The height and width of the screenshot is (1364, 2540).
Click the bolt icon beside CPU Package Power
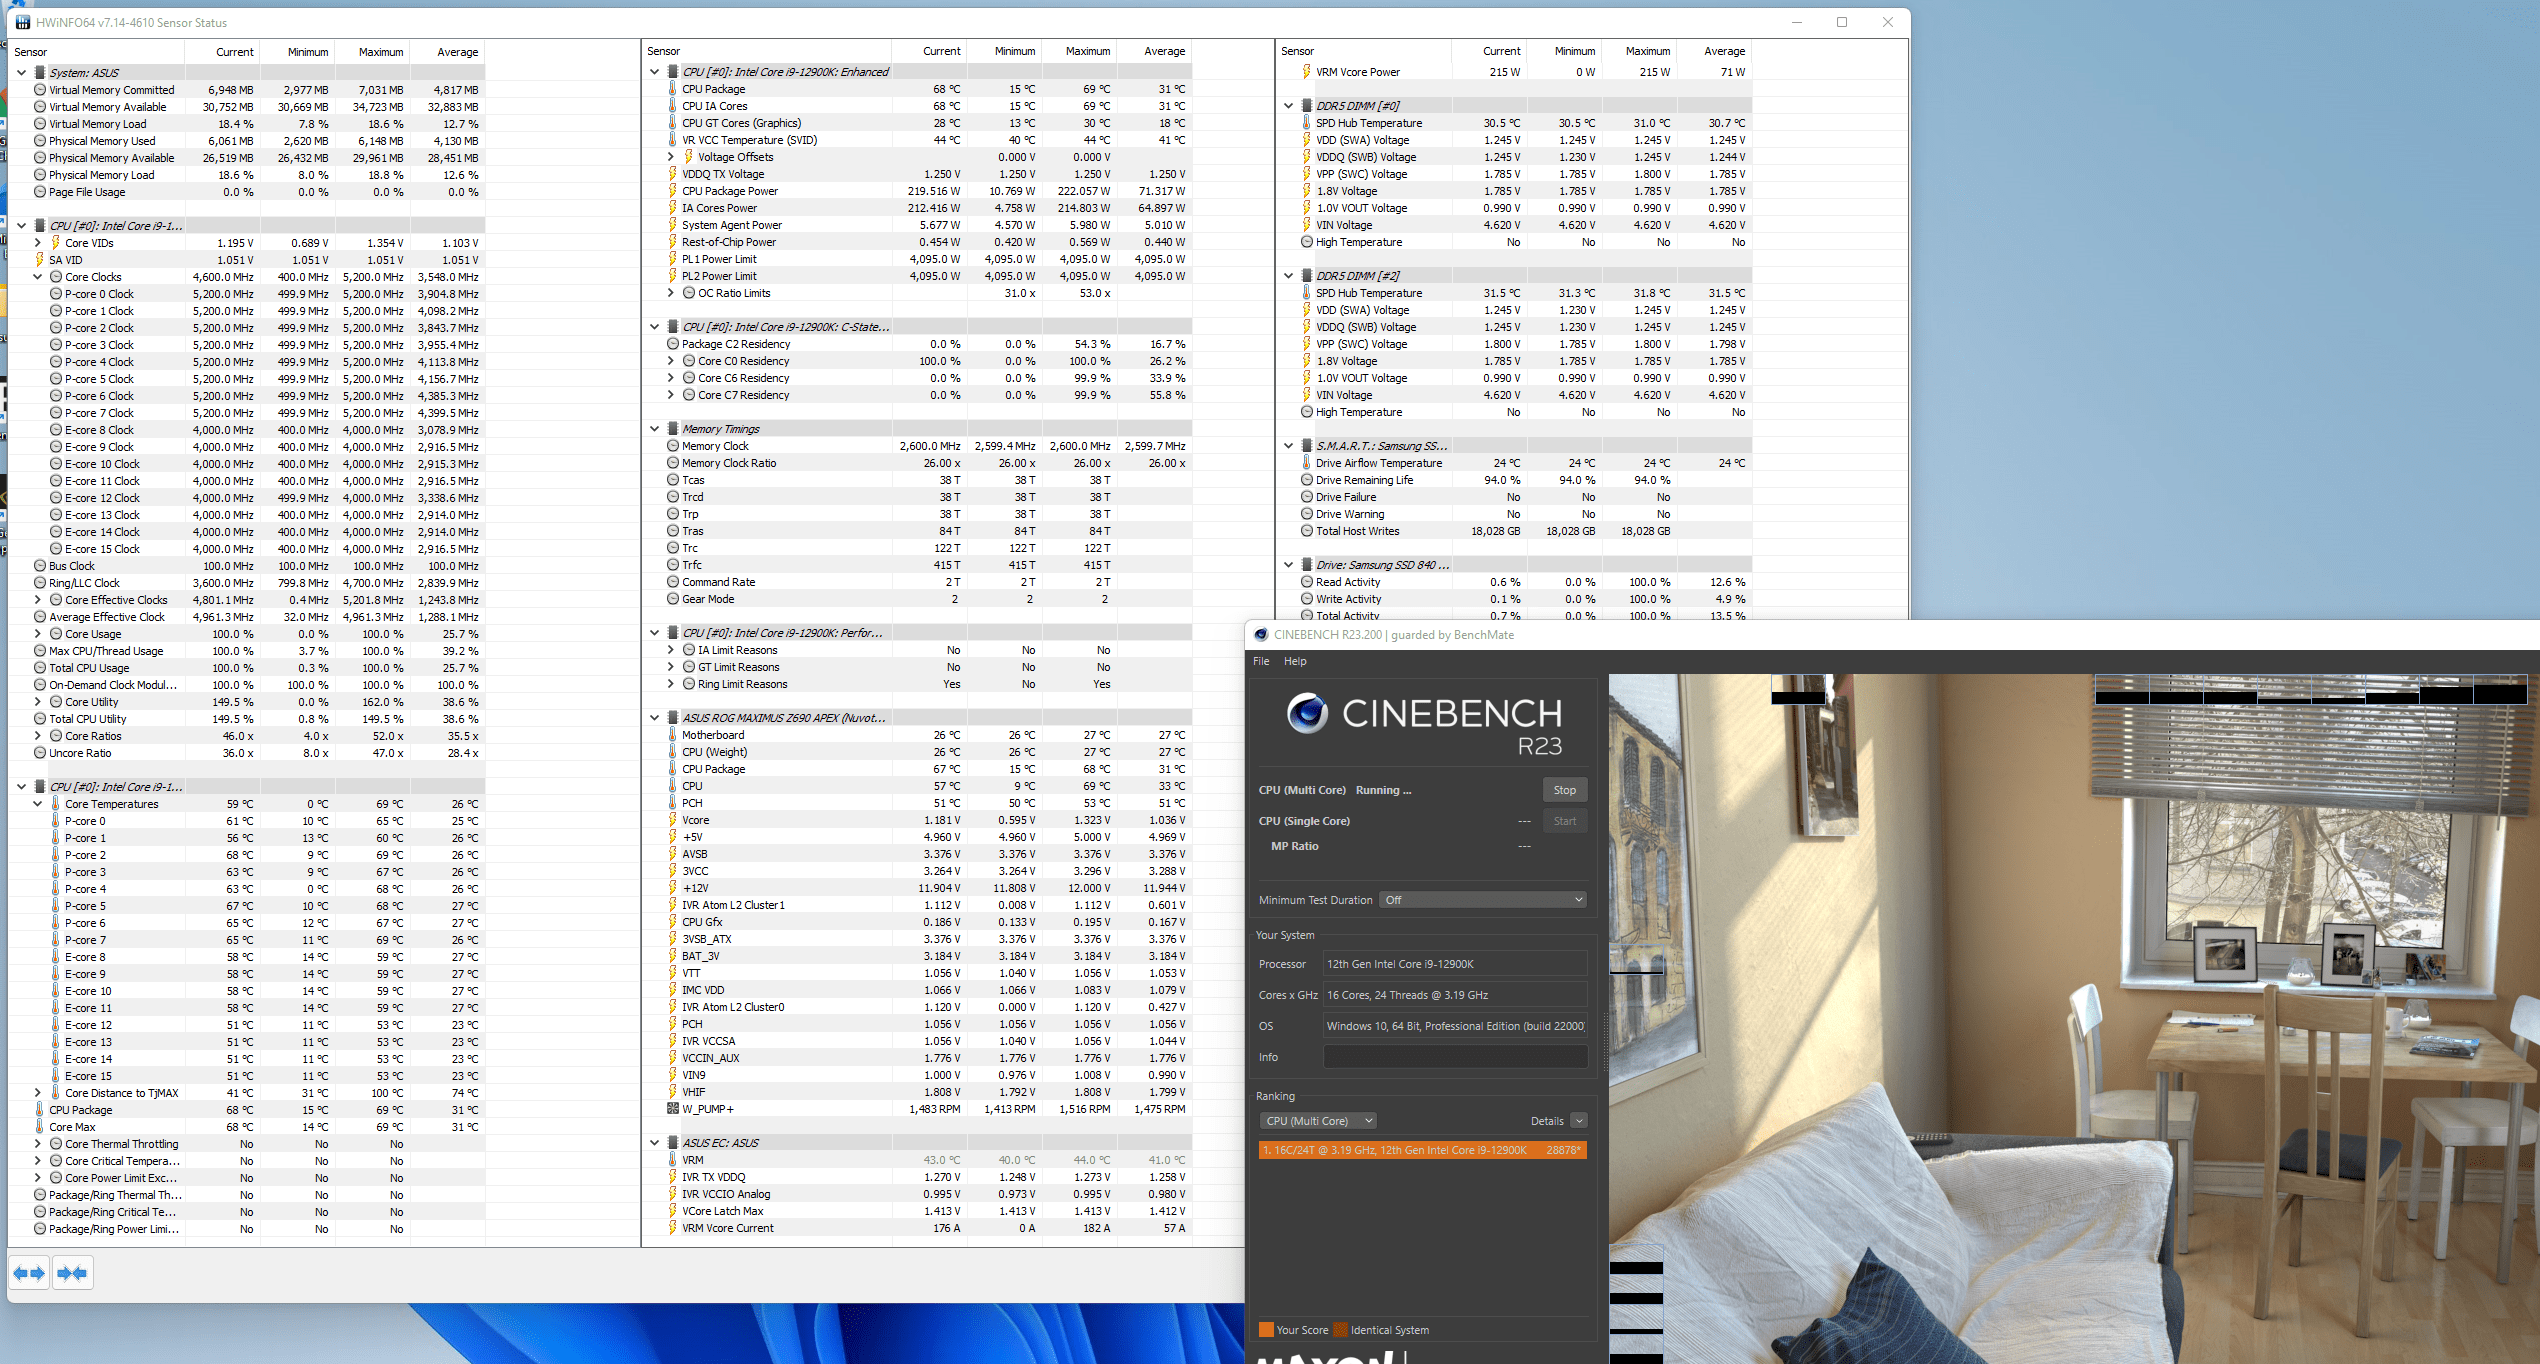click(672, 191)
